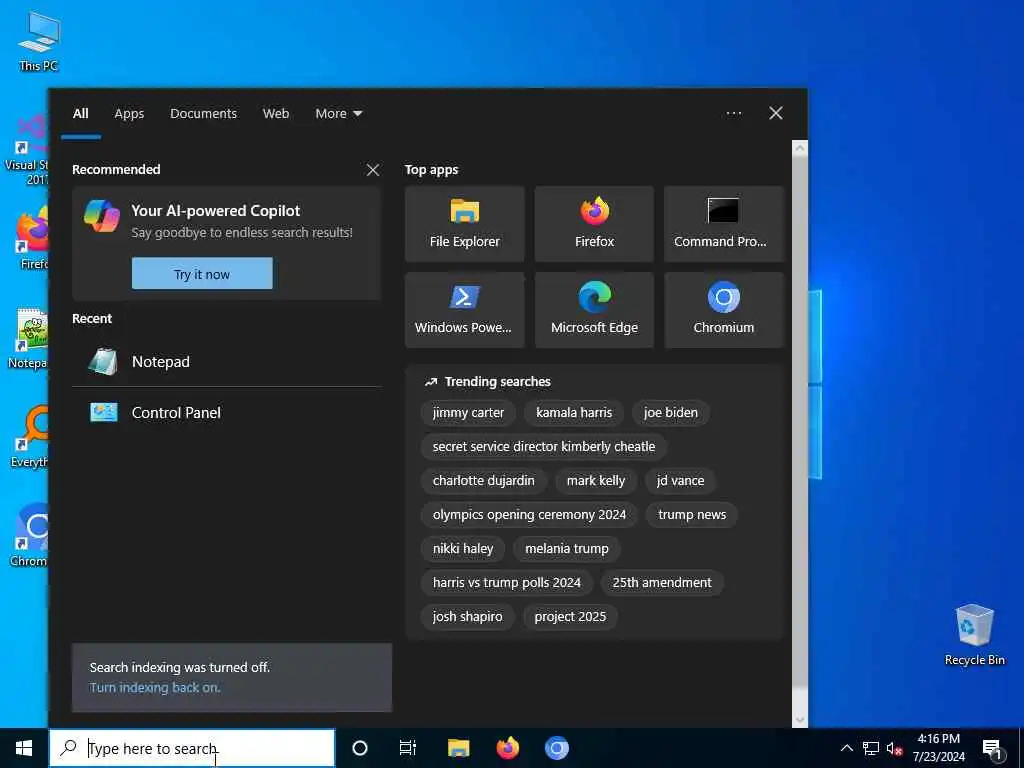Select nikki haley trending chip
This screenshot has height=768, width=1024.
coord(463,549)
